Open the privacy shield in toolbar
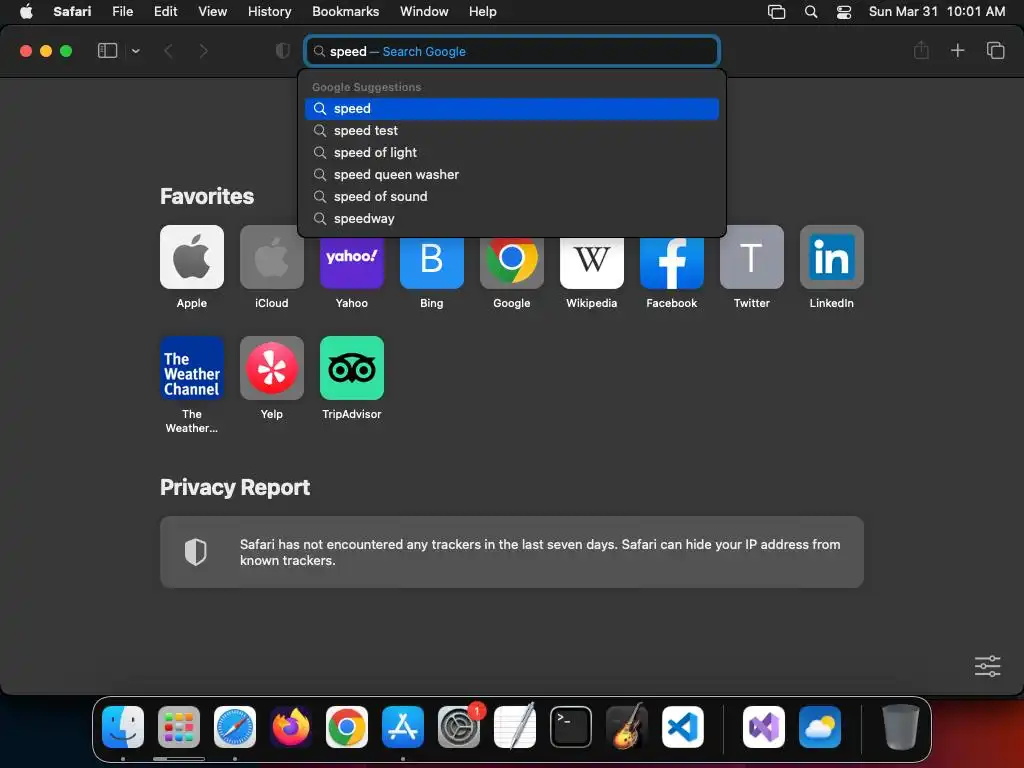 [x=283, y=50]
